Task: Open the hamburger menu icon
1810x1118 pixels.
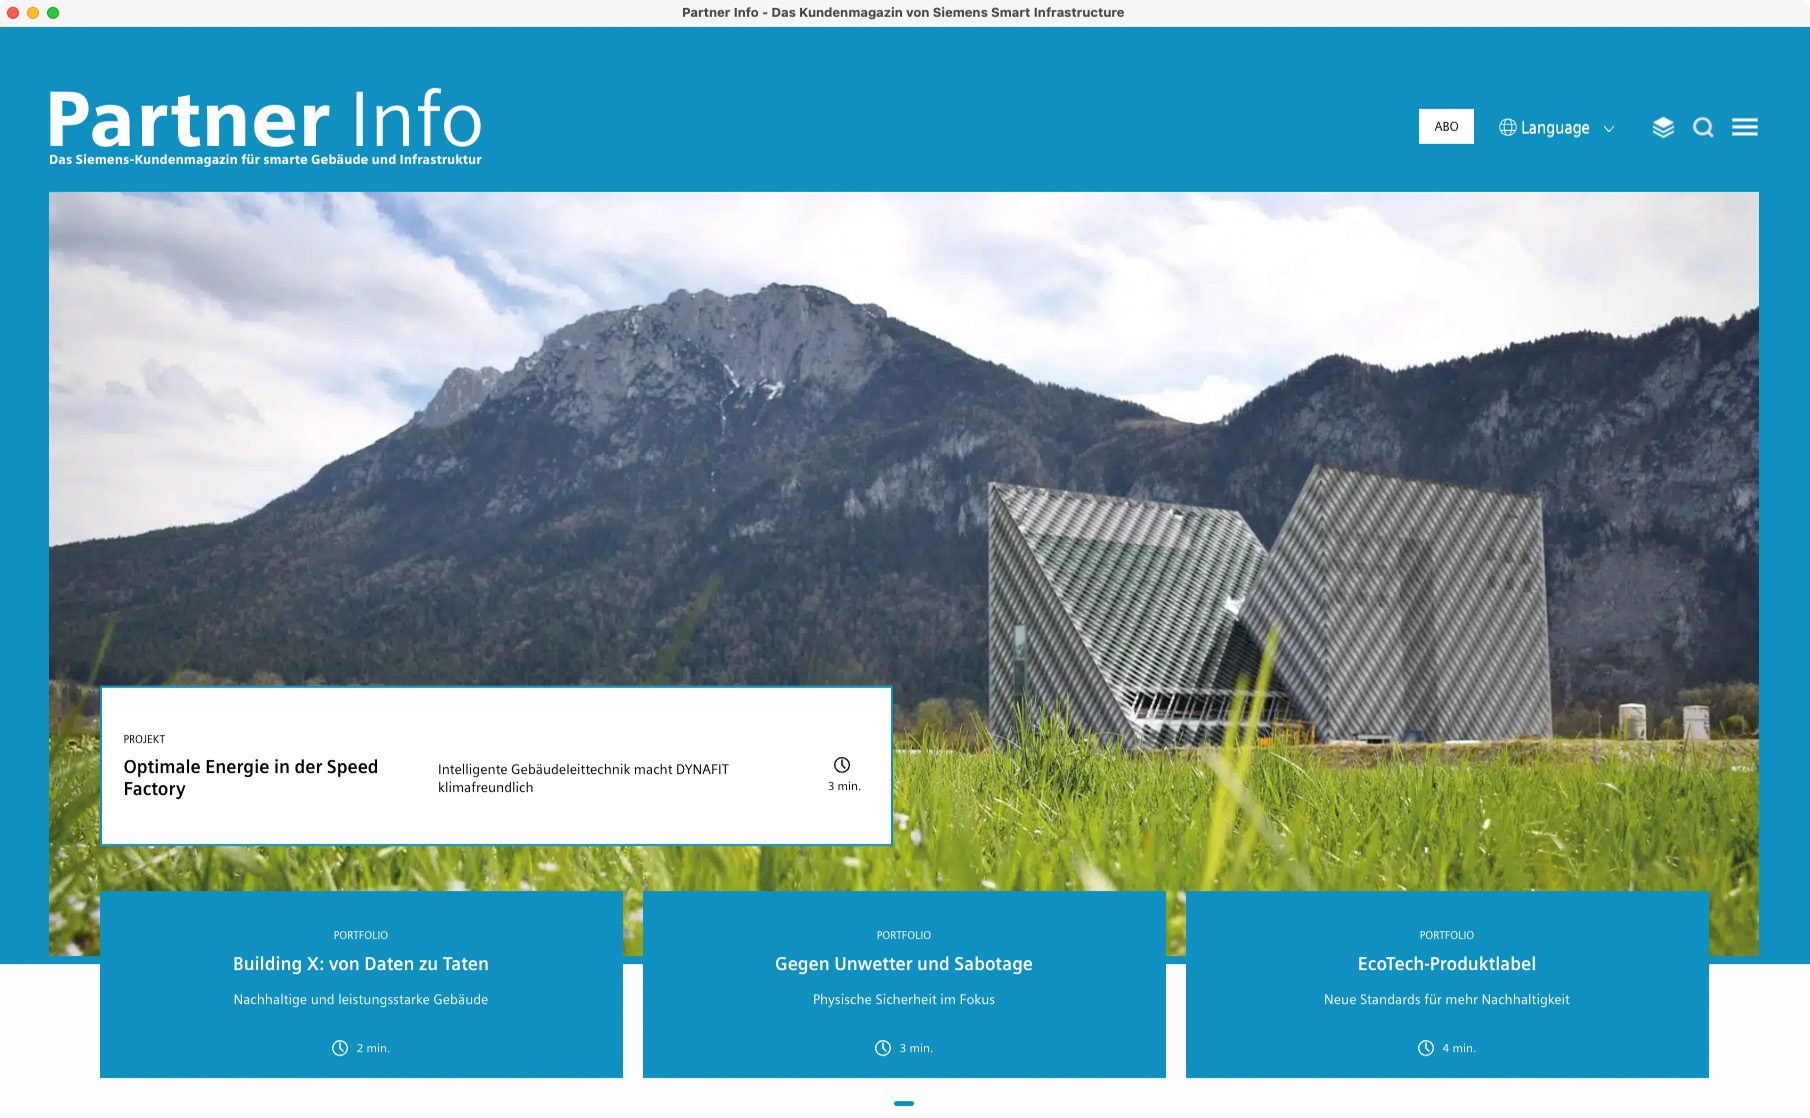Action: 1745,127
